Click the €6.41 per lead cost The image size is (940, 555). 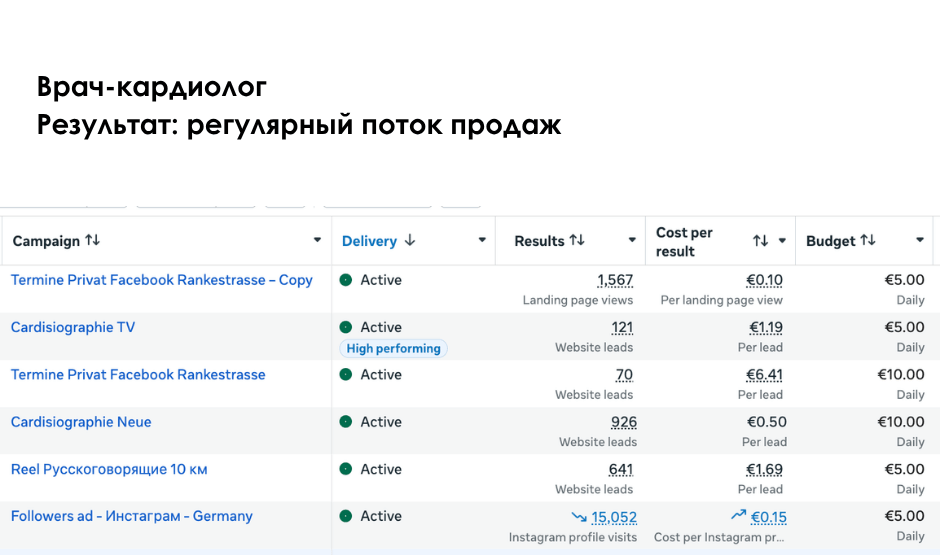click(x=764, y=375)
